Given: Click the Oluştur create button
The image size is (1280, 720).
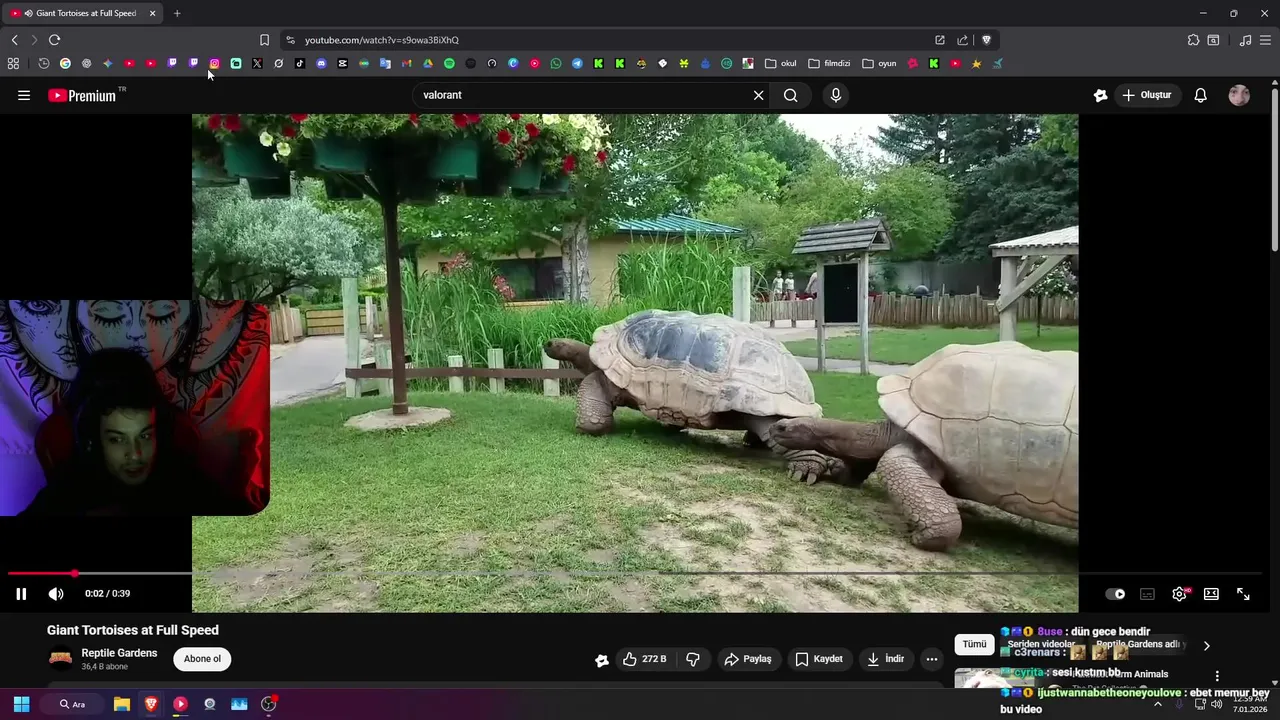Looking at the screenshot, I should 1146,95.
